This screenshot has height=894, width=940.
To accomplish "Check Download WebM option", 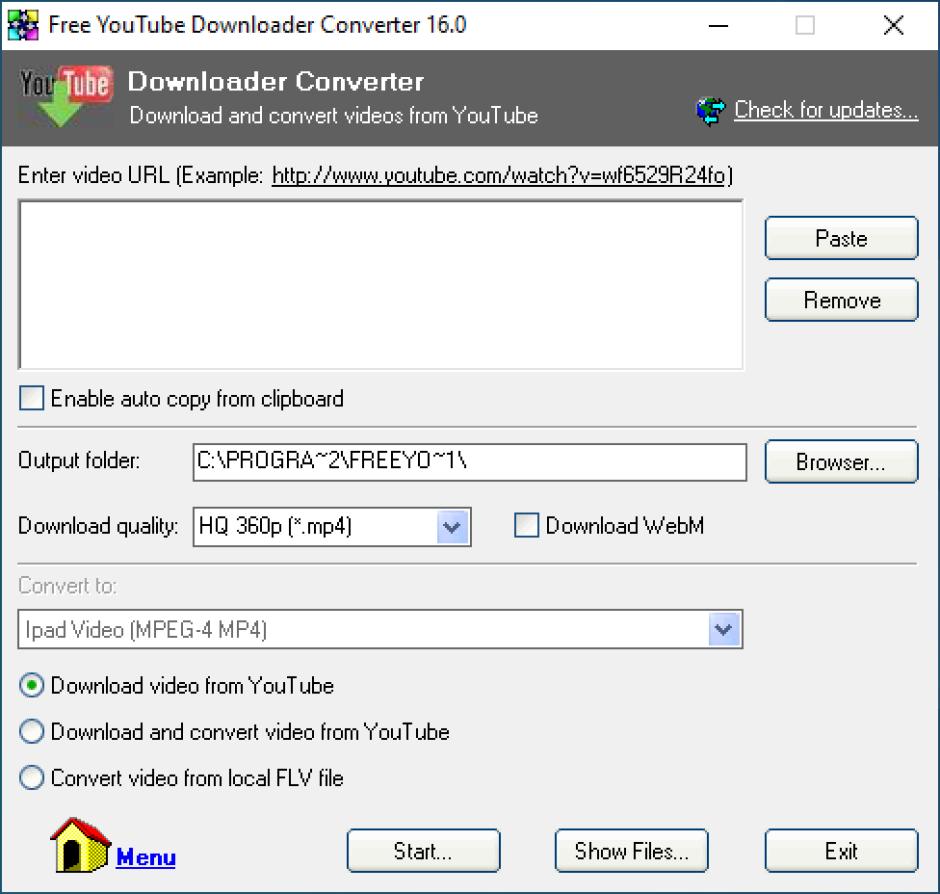I will 526,525.
